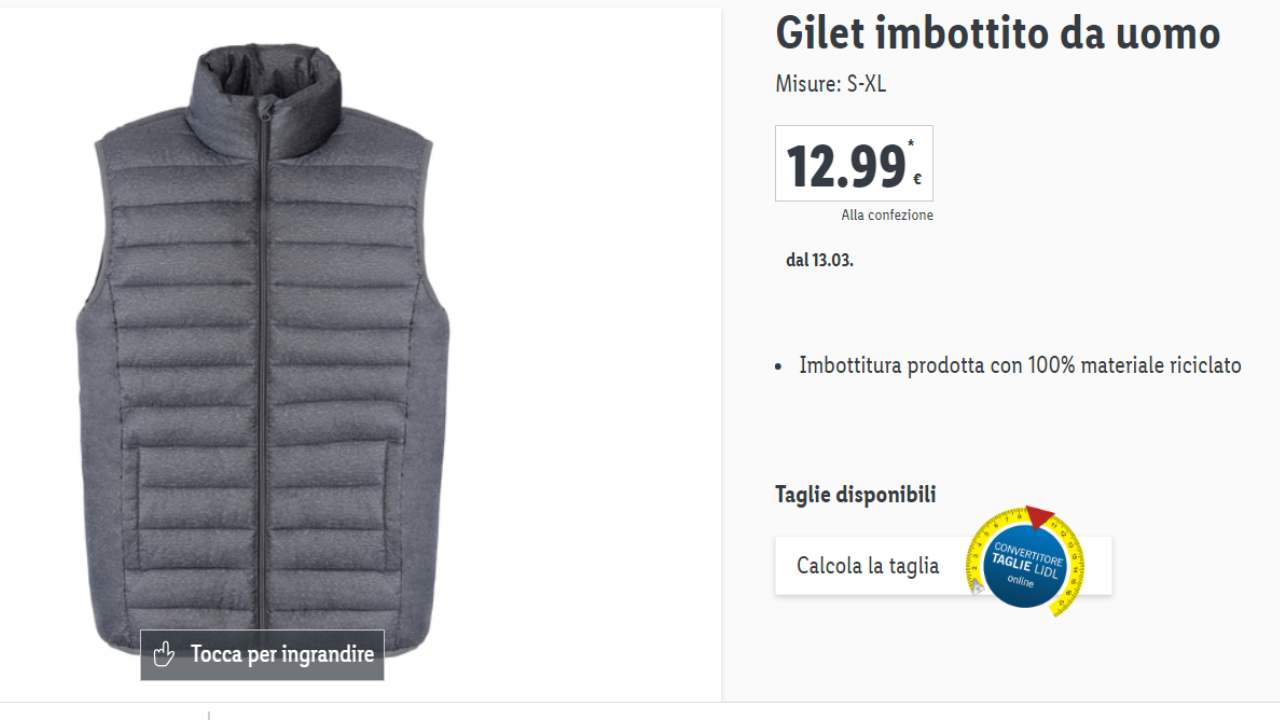Screen dimensions: 1280x720
Task: Tap the Tocca per ingrandire button
Action: click(x=262, y=655)
